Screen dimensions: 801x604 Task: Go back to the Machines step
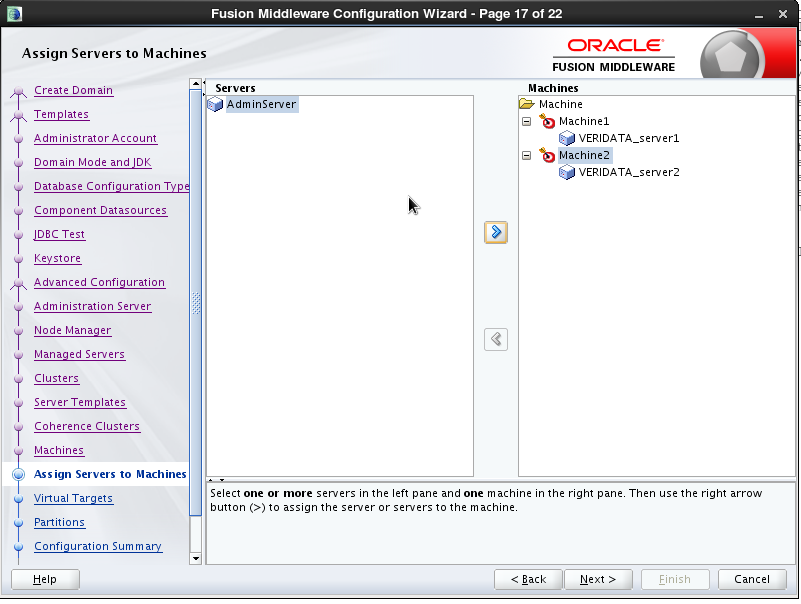[59, 451]
